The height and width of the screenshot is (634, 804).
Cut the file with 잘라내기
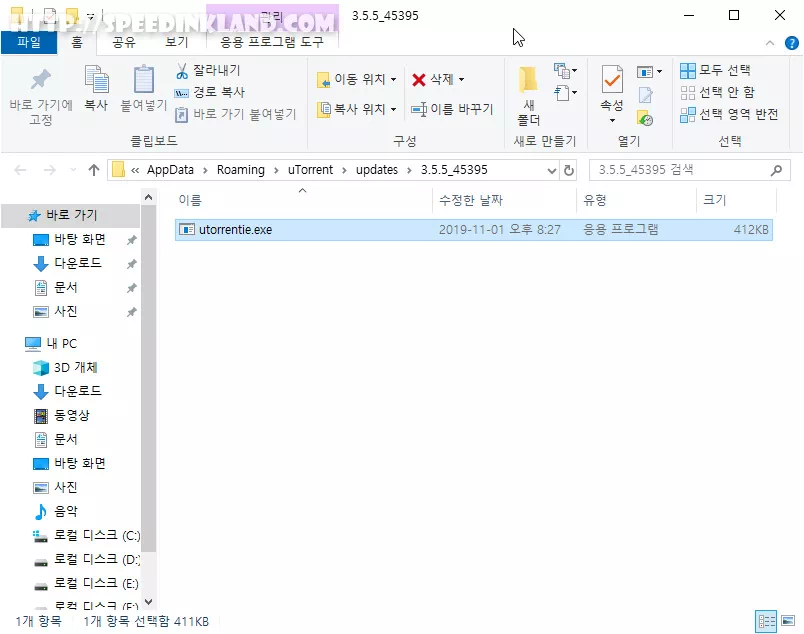click(x=208, y=70)
